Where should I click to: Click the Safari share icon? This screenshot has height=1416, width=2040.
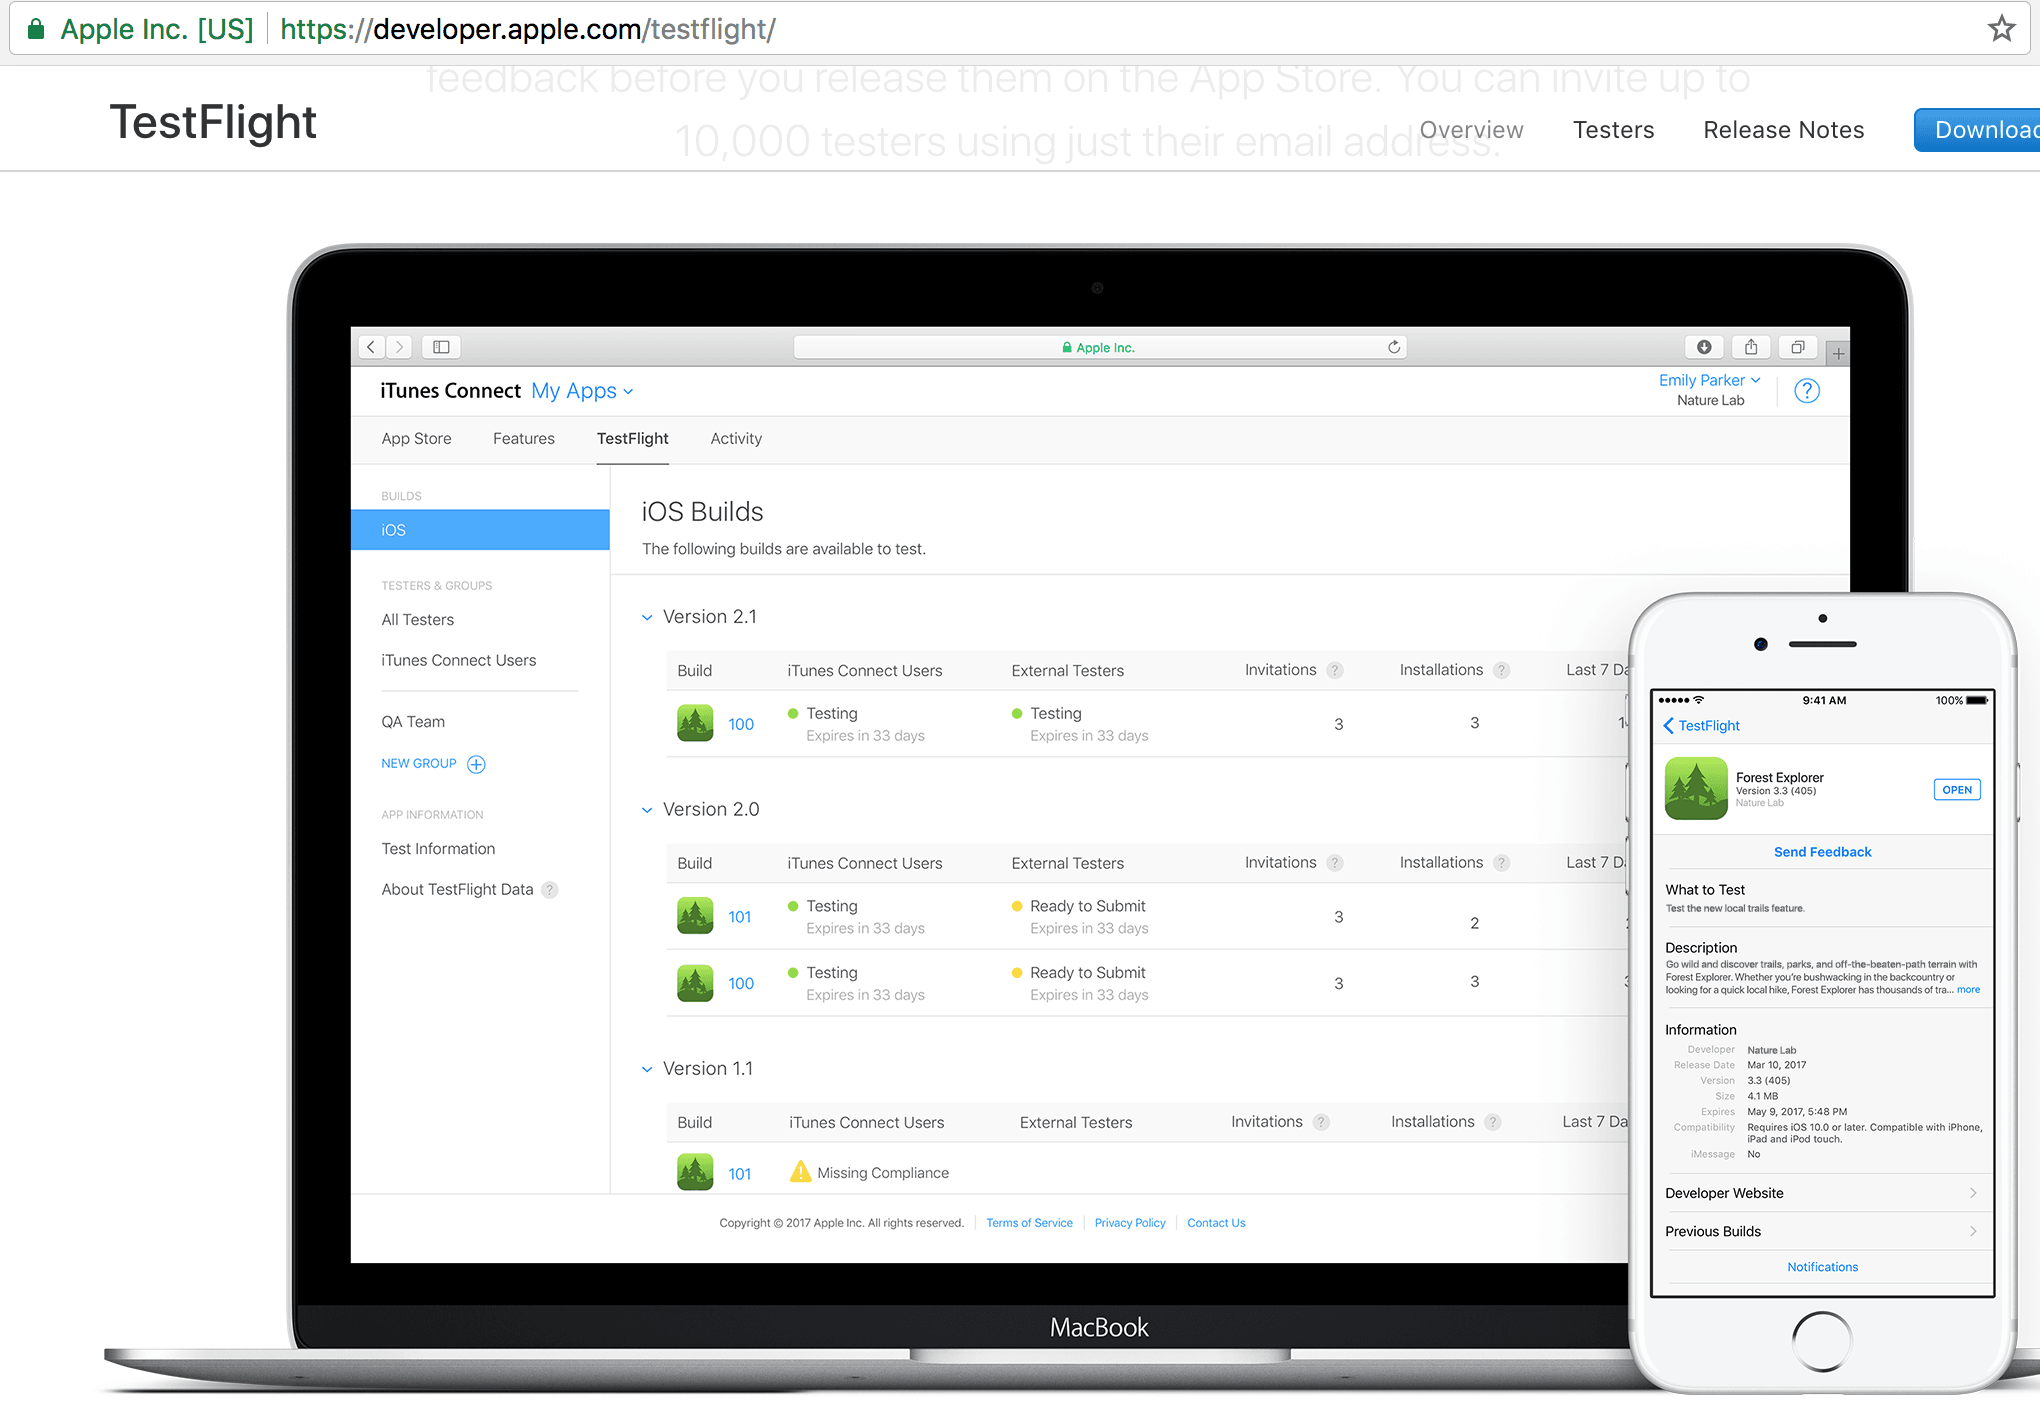click(1751, 347)
